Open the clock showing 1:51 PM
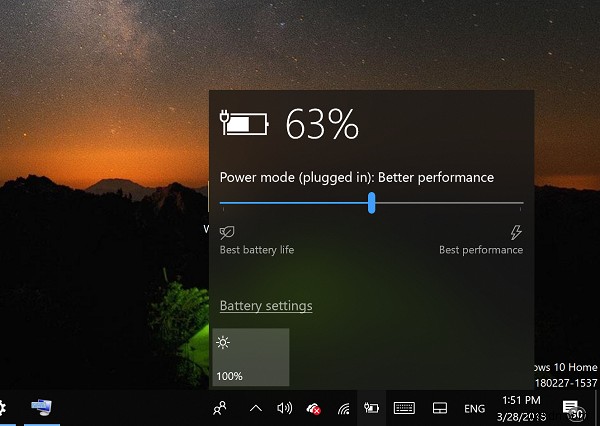 click(521, 408)
